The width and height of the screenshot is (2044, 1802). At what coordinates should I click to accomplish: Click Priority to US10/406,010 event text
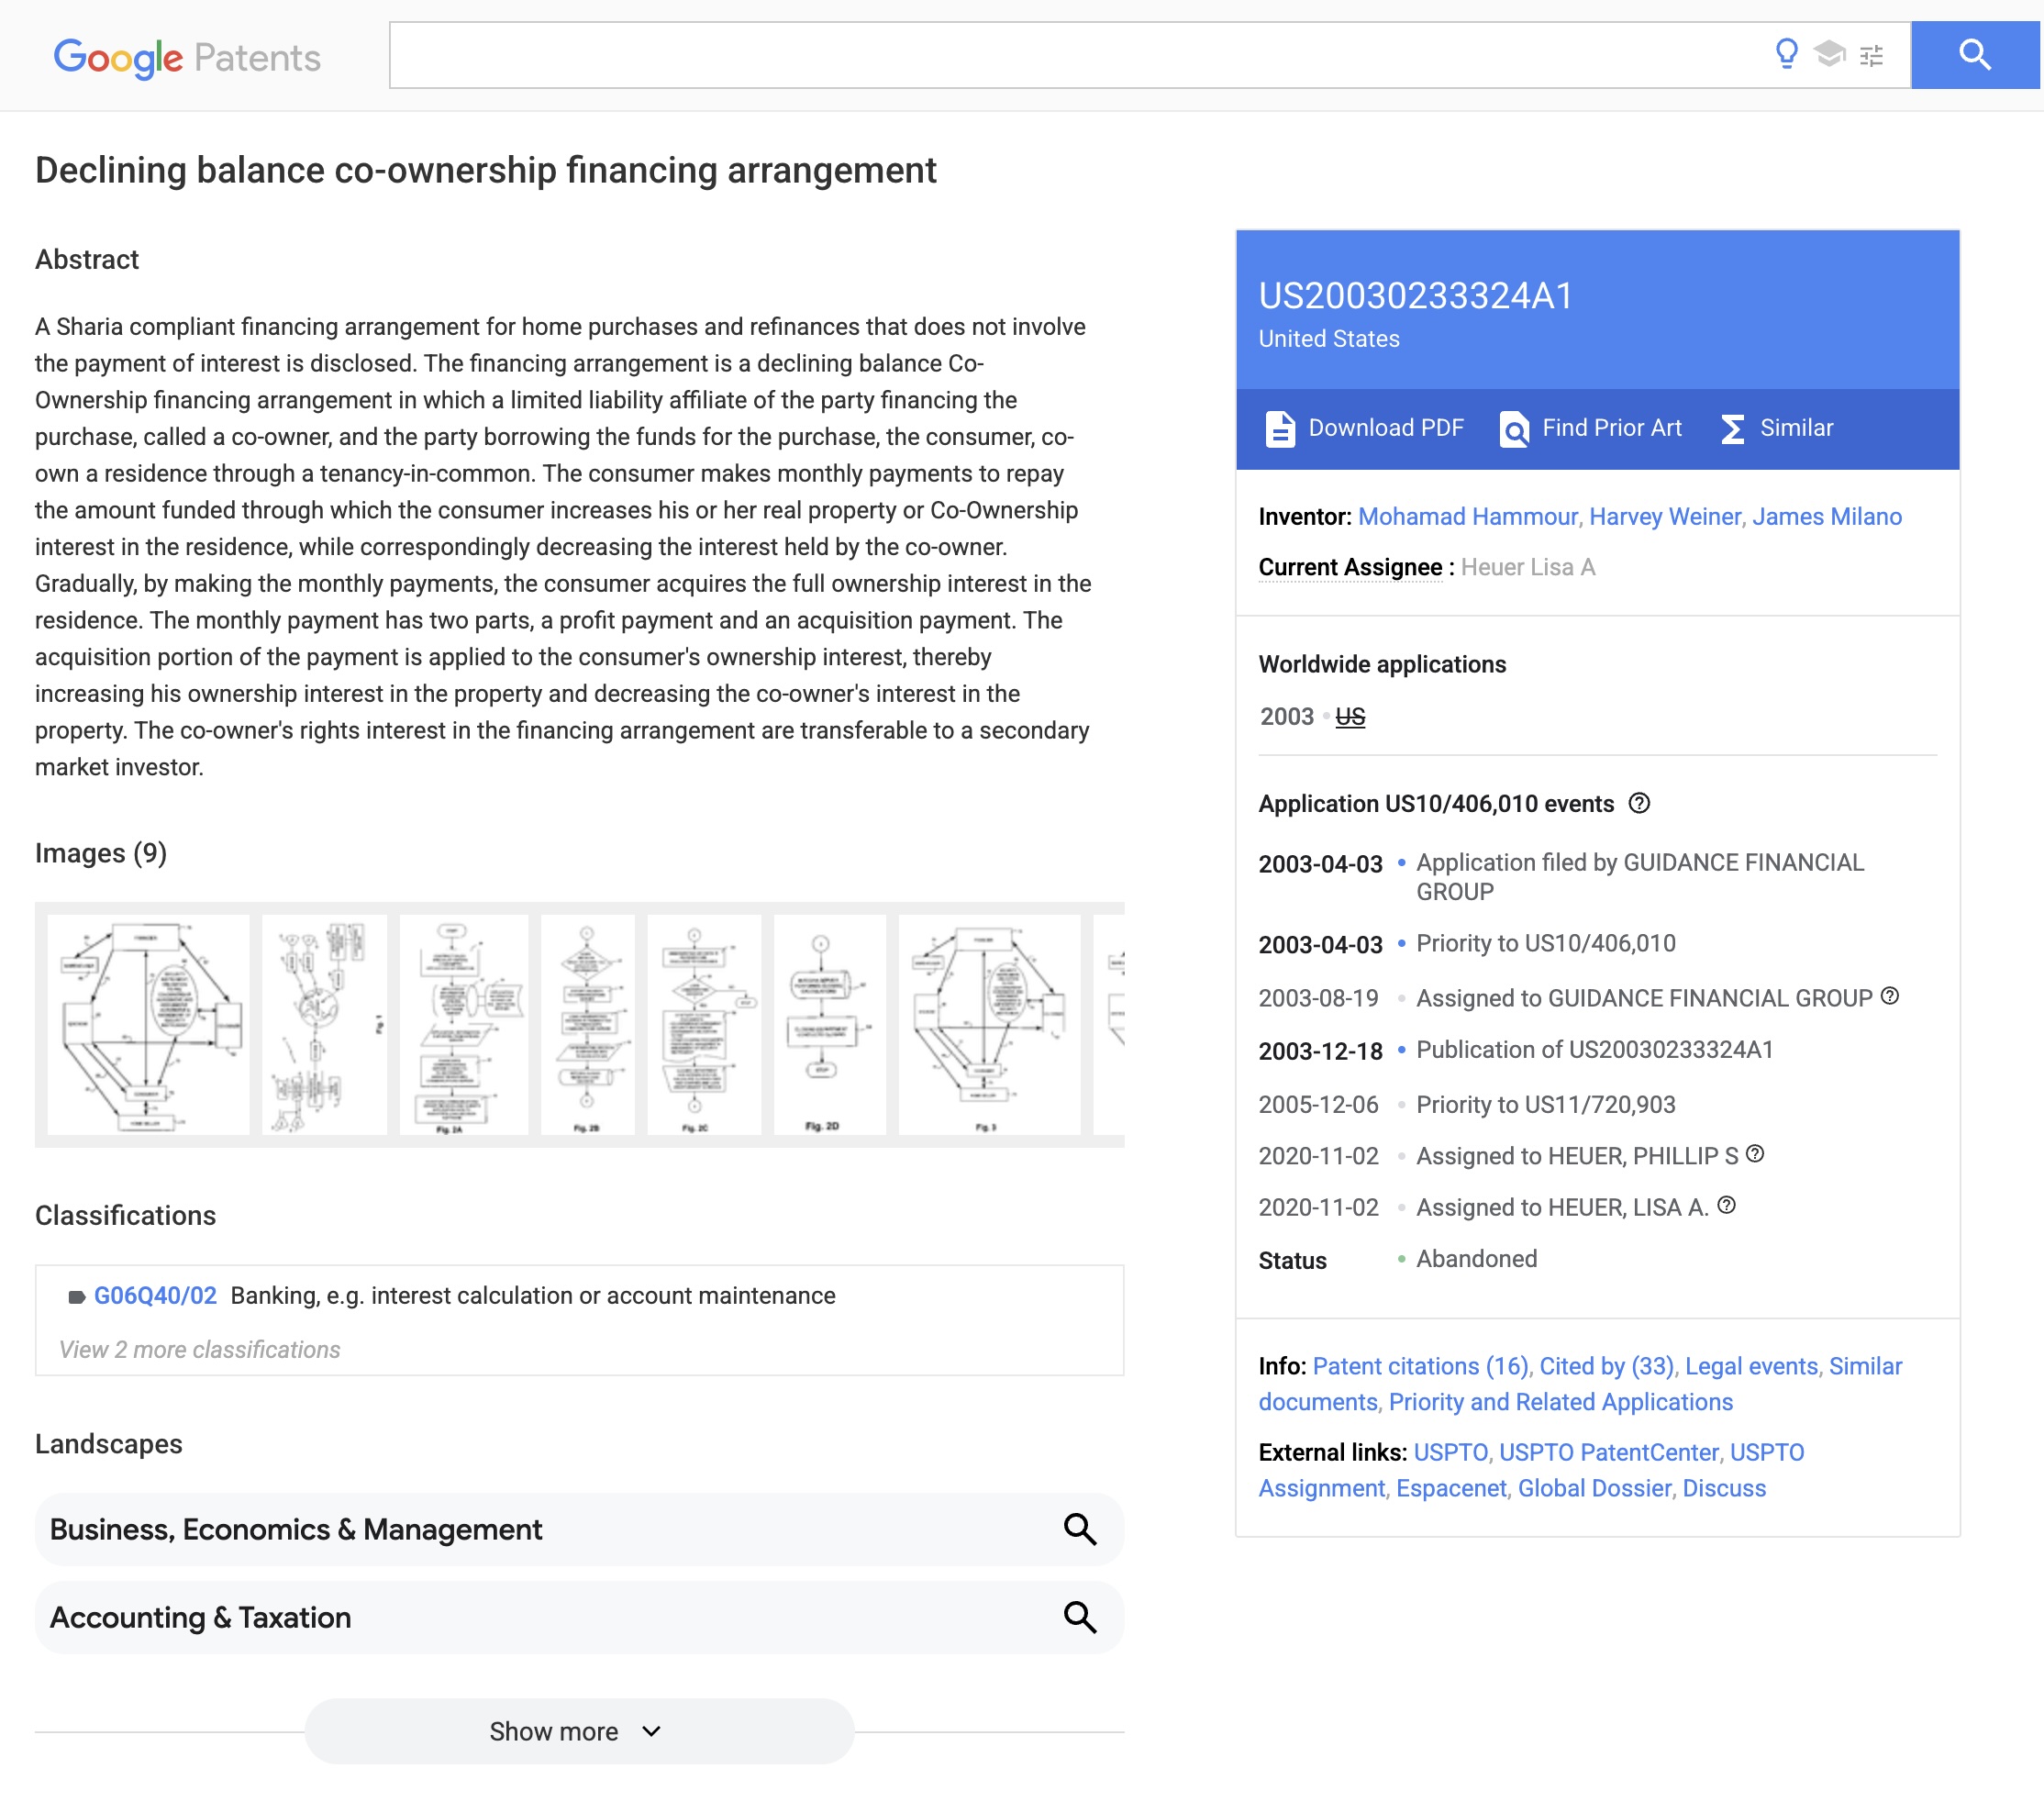(x=1545, y=943)
